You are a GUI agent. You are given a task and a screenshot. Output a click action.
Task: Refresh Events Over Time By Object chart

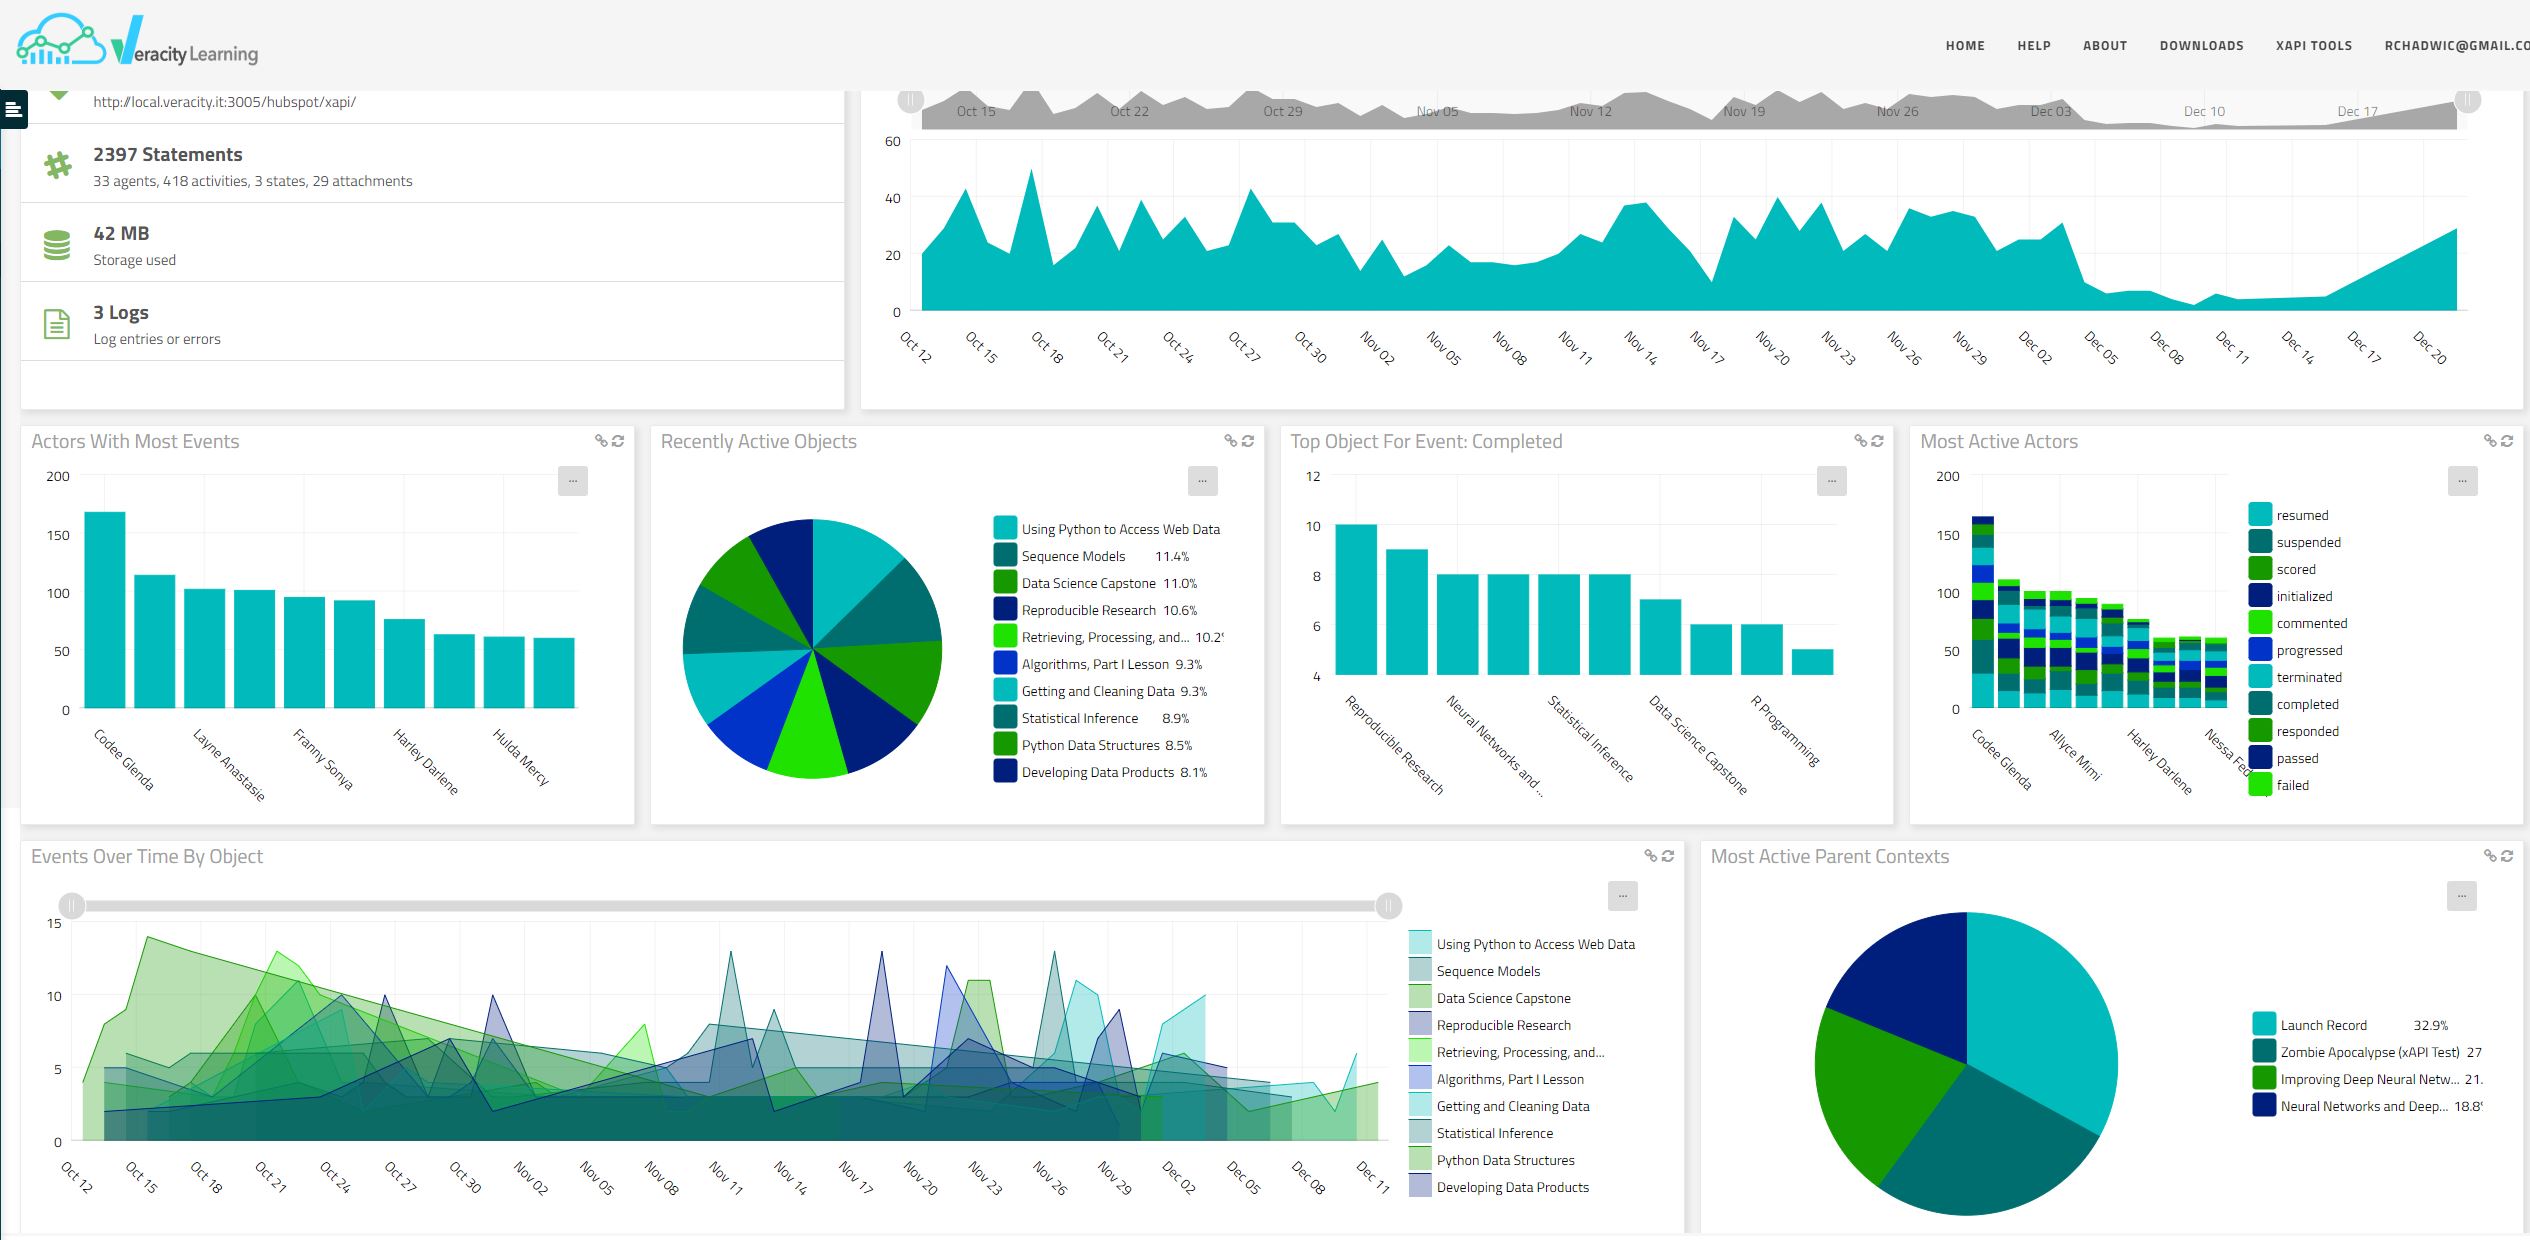1667,856
